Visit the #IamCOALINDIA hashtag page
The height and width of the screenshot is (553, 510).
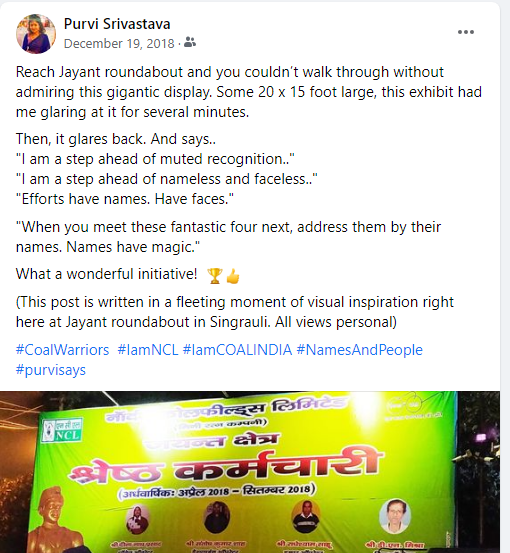(237, 350)
